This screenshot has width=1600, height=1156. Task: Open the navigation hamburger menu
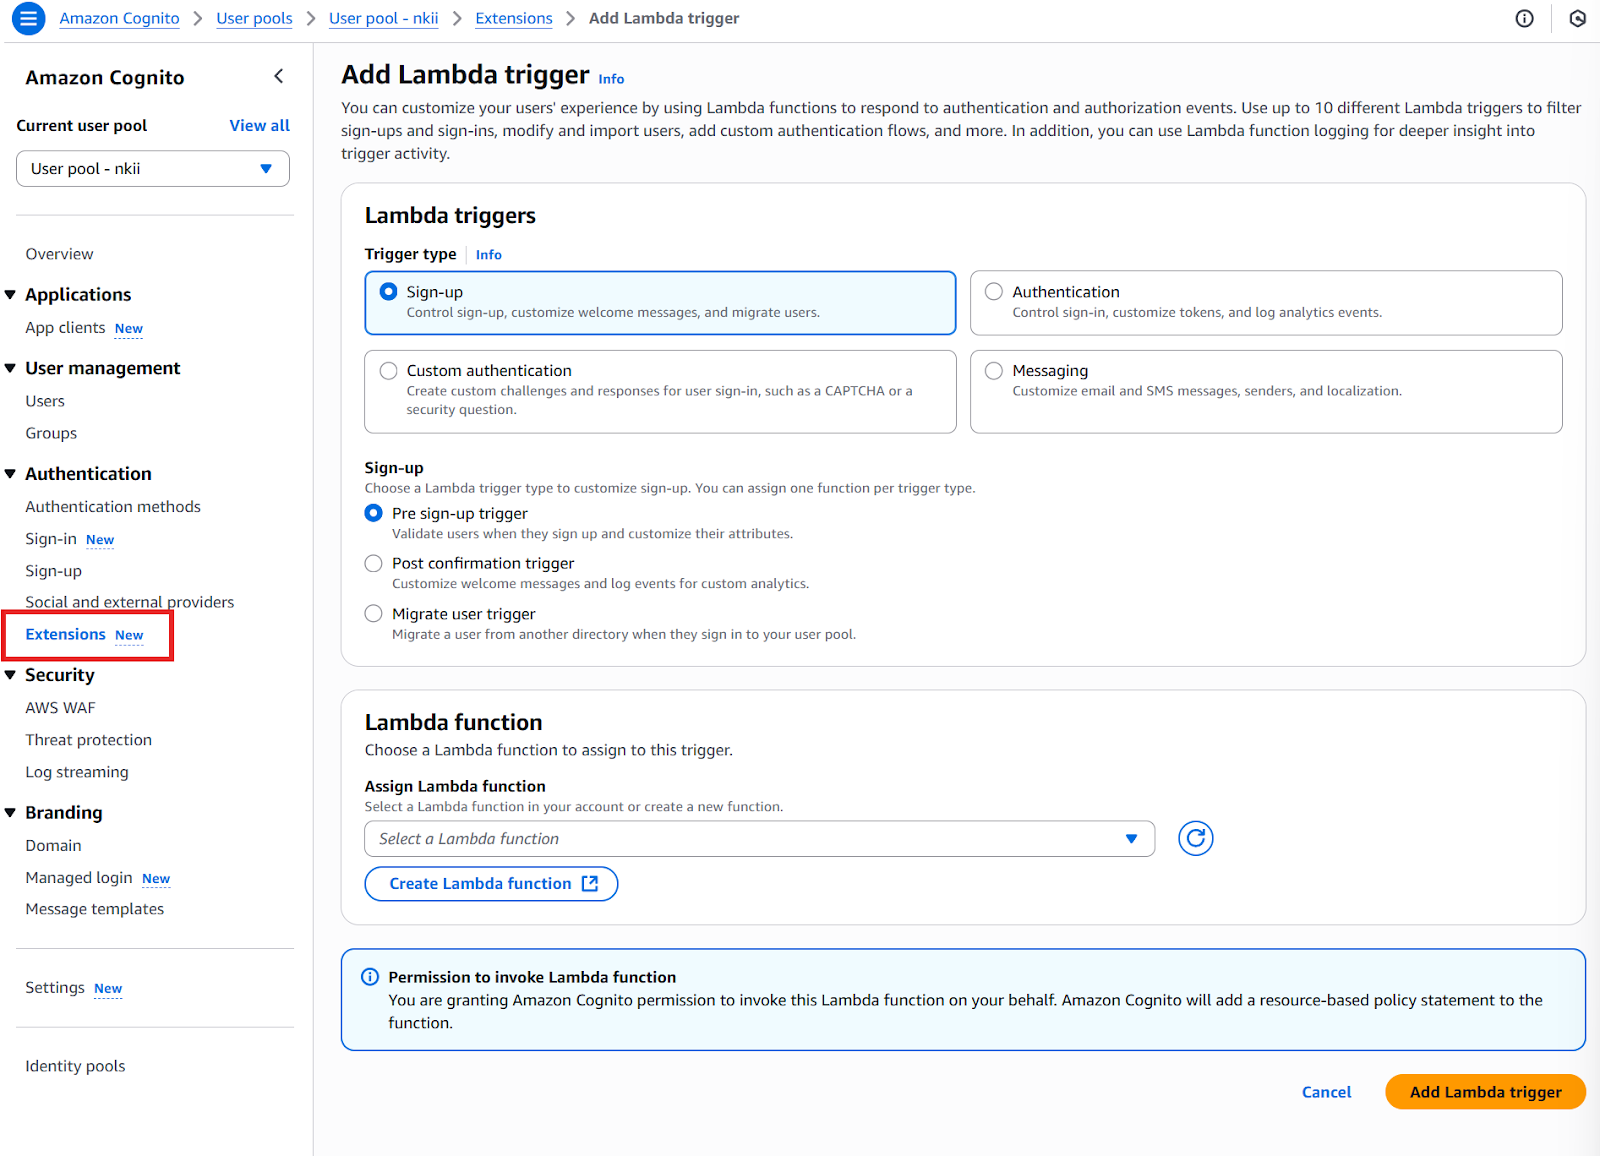coord(27,18)
